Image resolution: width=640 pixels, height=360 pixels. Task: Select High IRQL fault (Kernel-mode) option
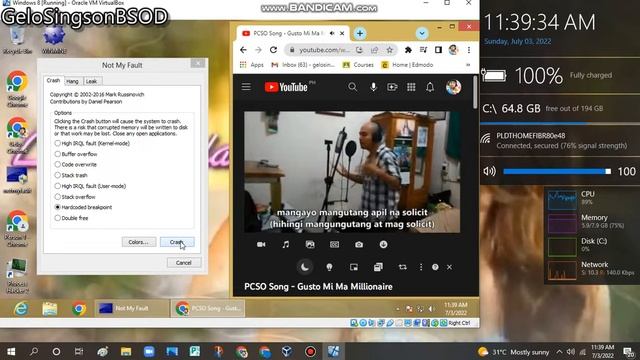[x=92, y=143]
